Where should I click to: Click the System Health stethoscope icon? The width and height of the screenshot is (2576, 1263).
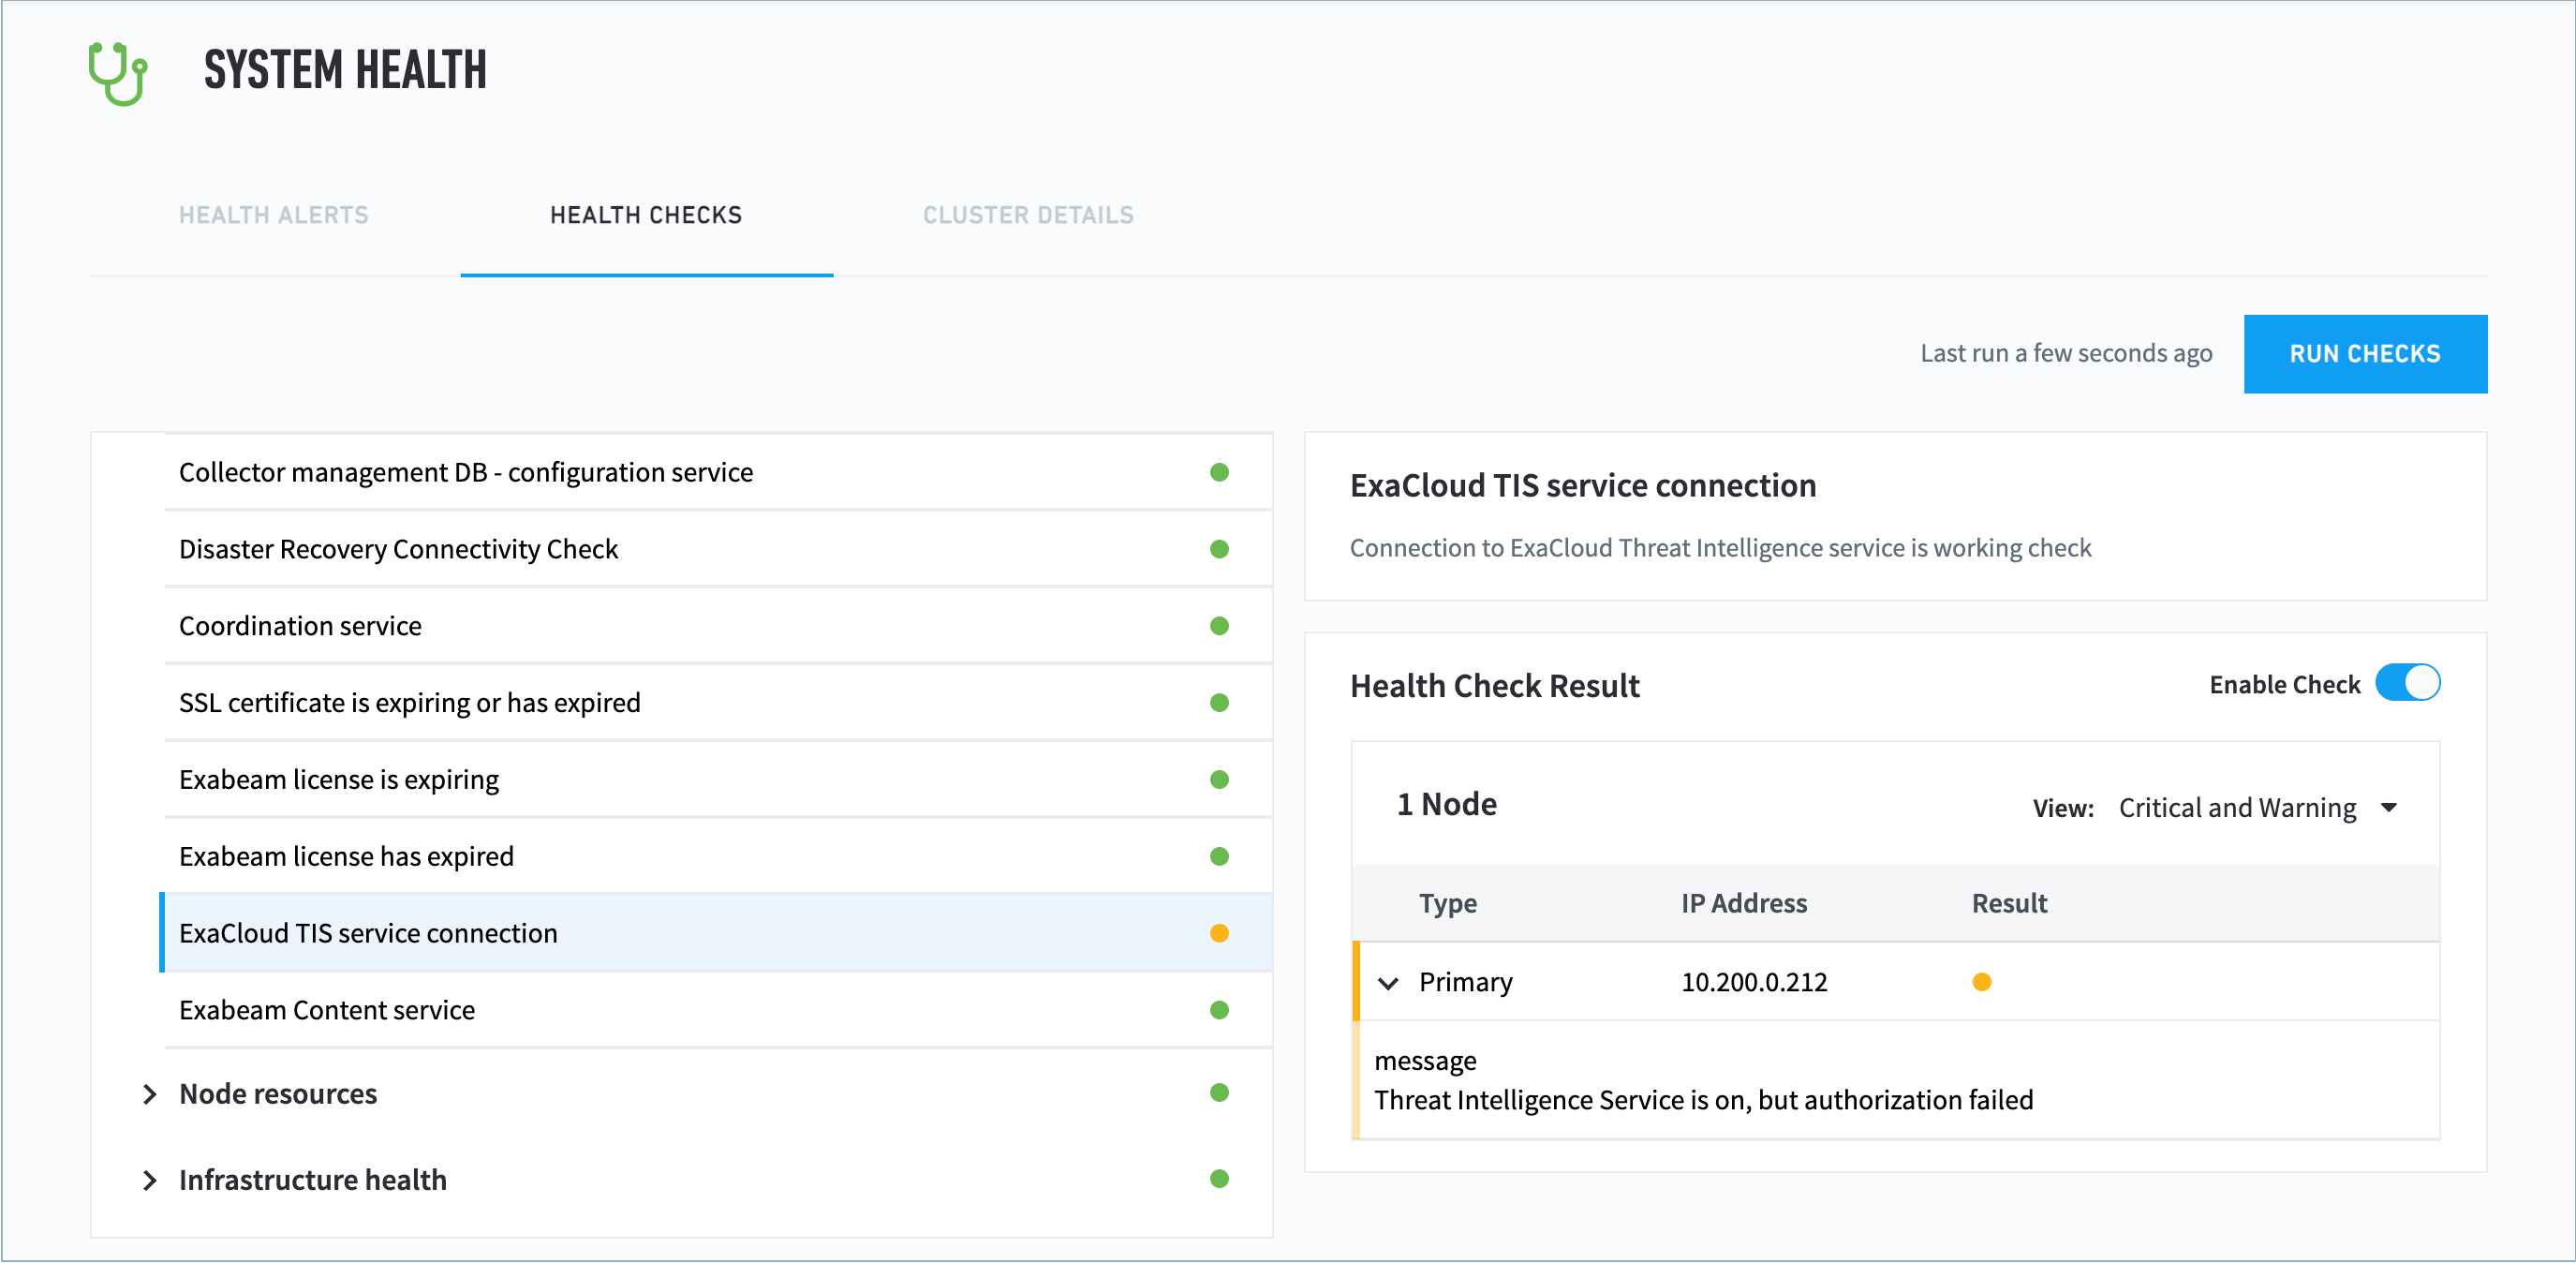coord(118,73)
